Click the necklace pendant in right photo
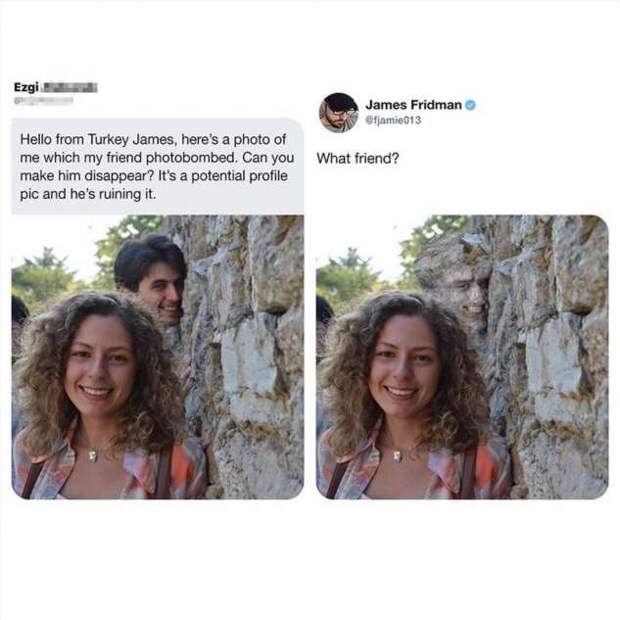 (398, 456)
